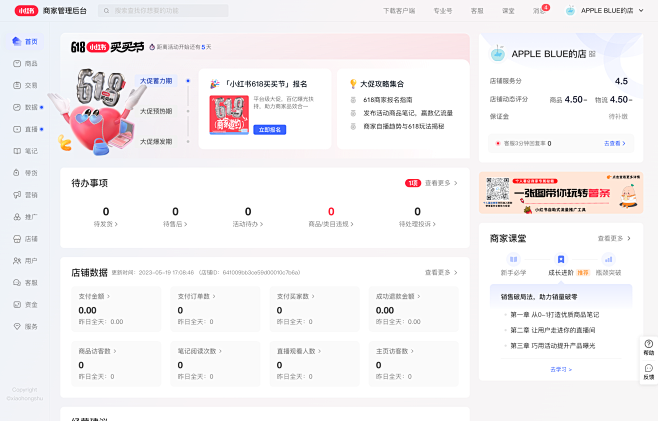Open the 支付买家数 metric chevron
This screenshot has height=421, width=658.
[x=313, y=296]
